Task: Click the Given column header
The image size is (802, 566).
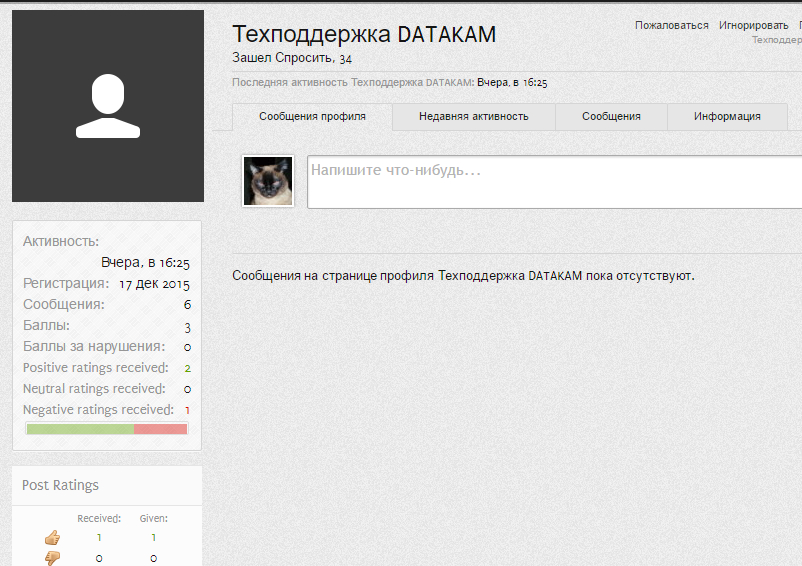Action: 153,518
